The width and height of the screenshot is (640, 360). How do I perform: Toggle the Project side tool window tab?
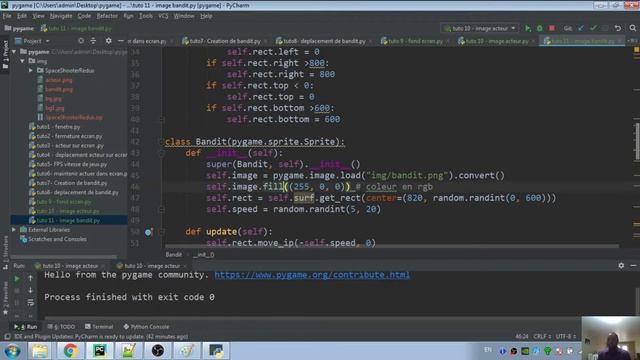pyautogui.click(x=5, y=54)
